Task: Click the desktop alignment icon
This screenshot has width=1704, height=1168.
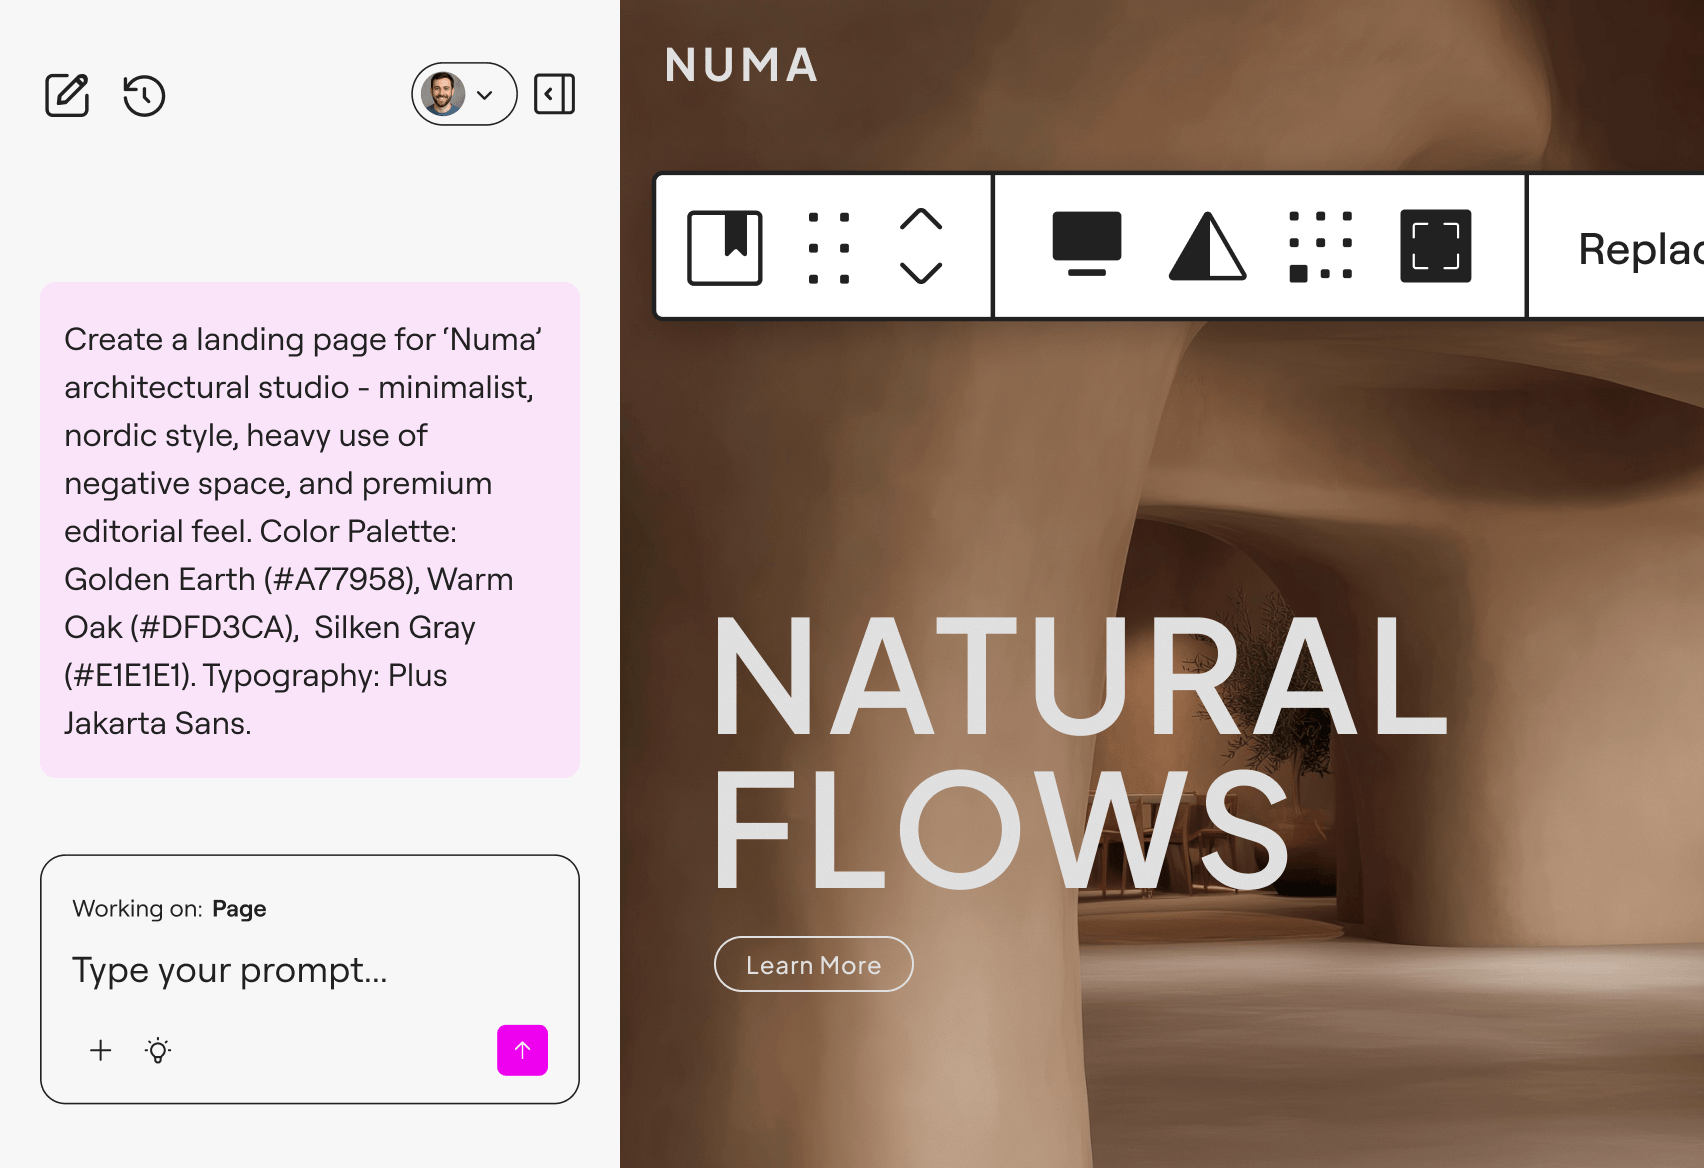Action: pos(1086,245)
